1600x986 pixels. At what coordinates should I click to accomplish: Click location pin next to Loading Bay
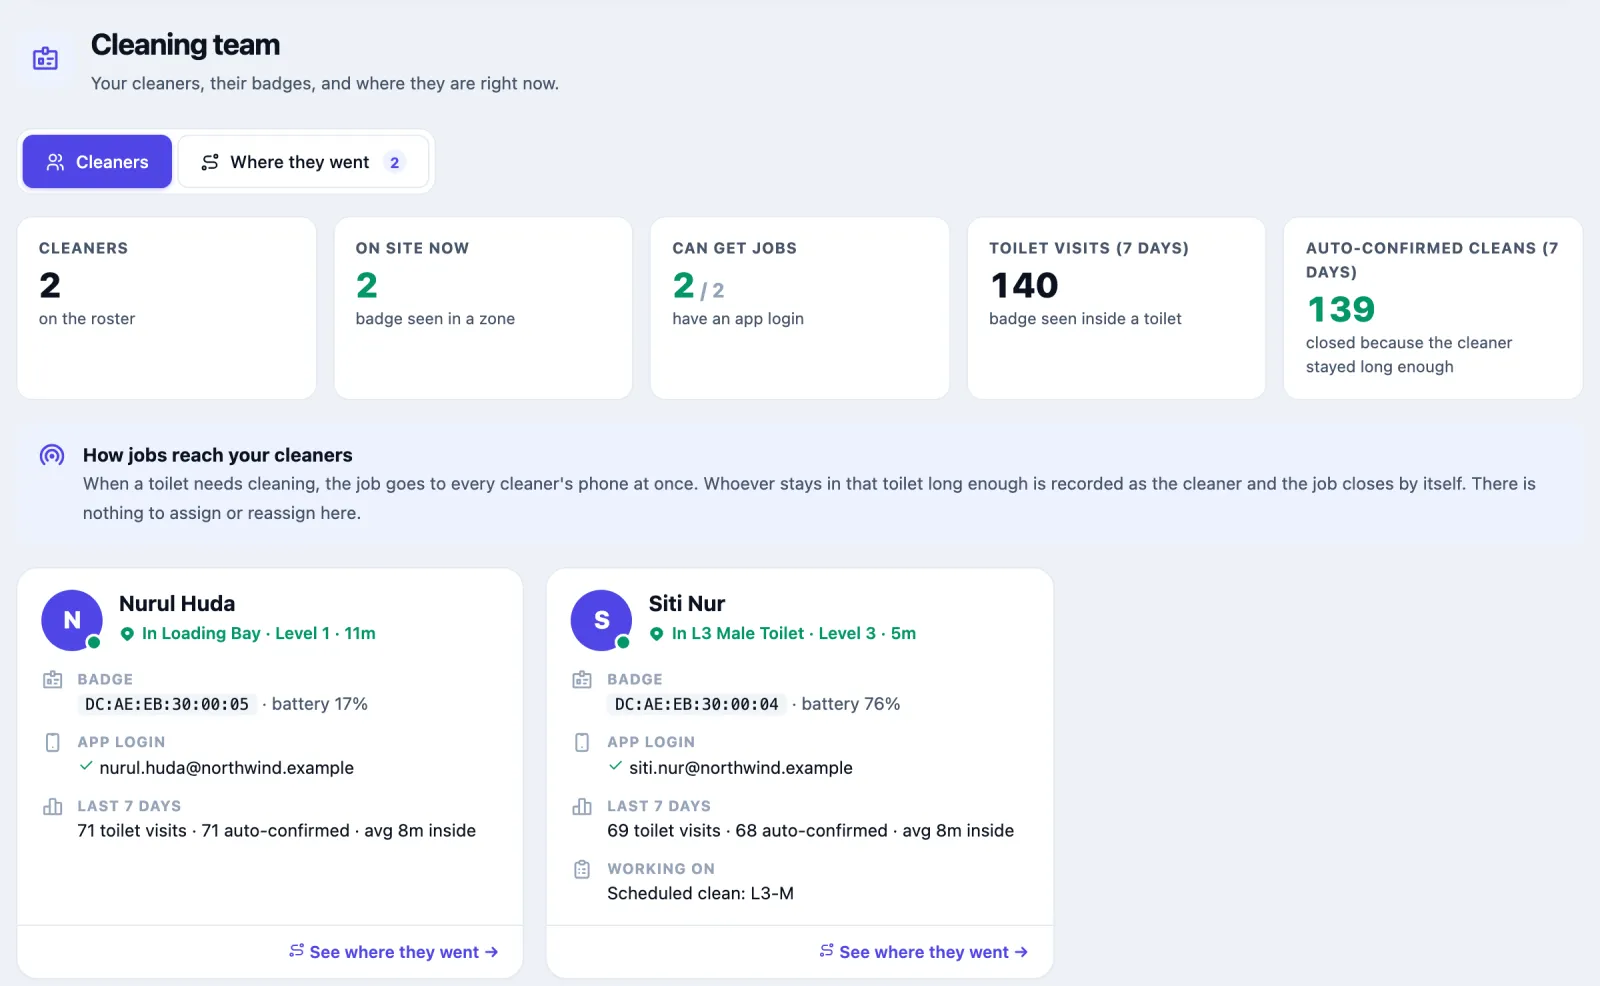pyautogui.click(x=127, y=634)
